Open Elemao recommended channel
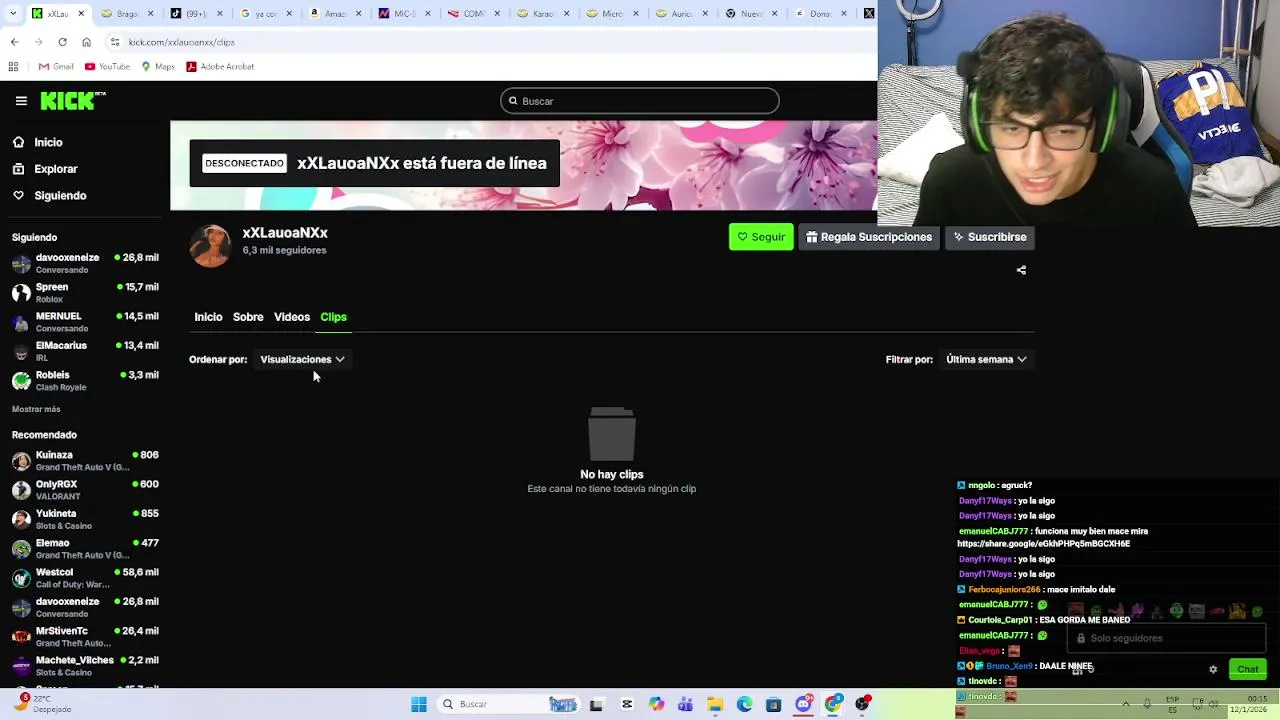The width and height of the screenshot is (1280, 720). [x=85, y=548]
